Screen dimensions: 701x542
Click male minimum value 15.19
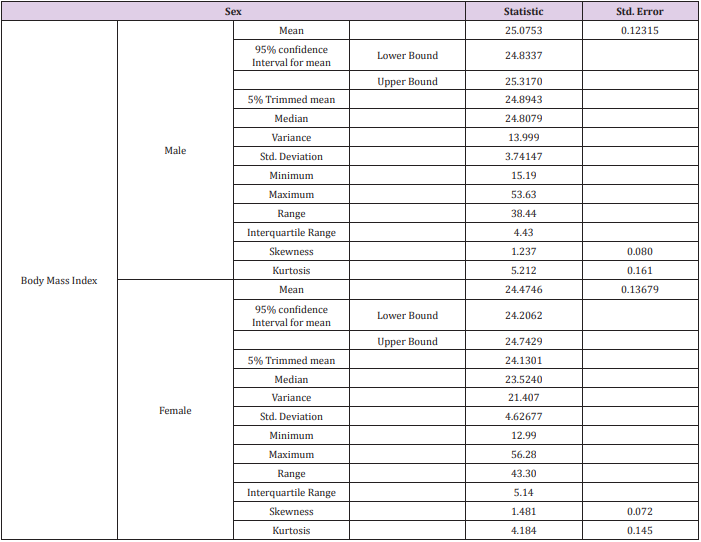point(524,175)
